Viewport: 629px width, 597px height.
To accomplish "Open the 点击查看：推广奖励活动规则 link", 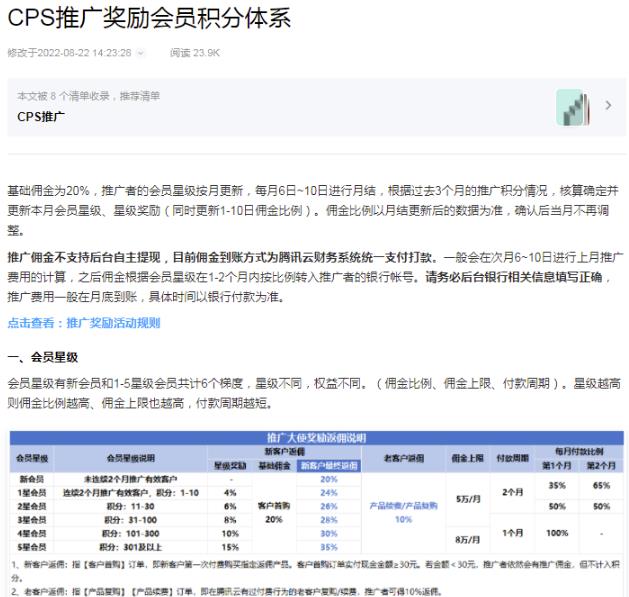I will click(83, 323).
